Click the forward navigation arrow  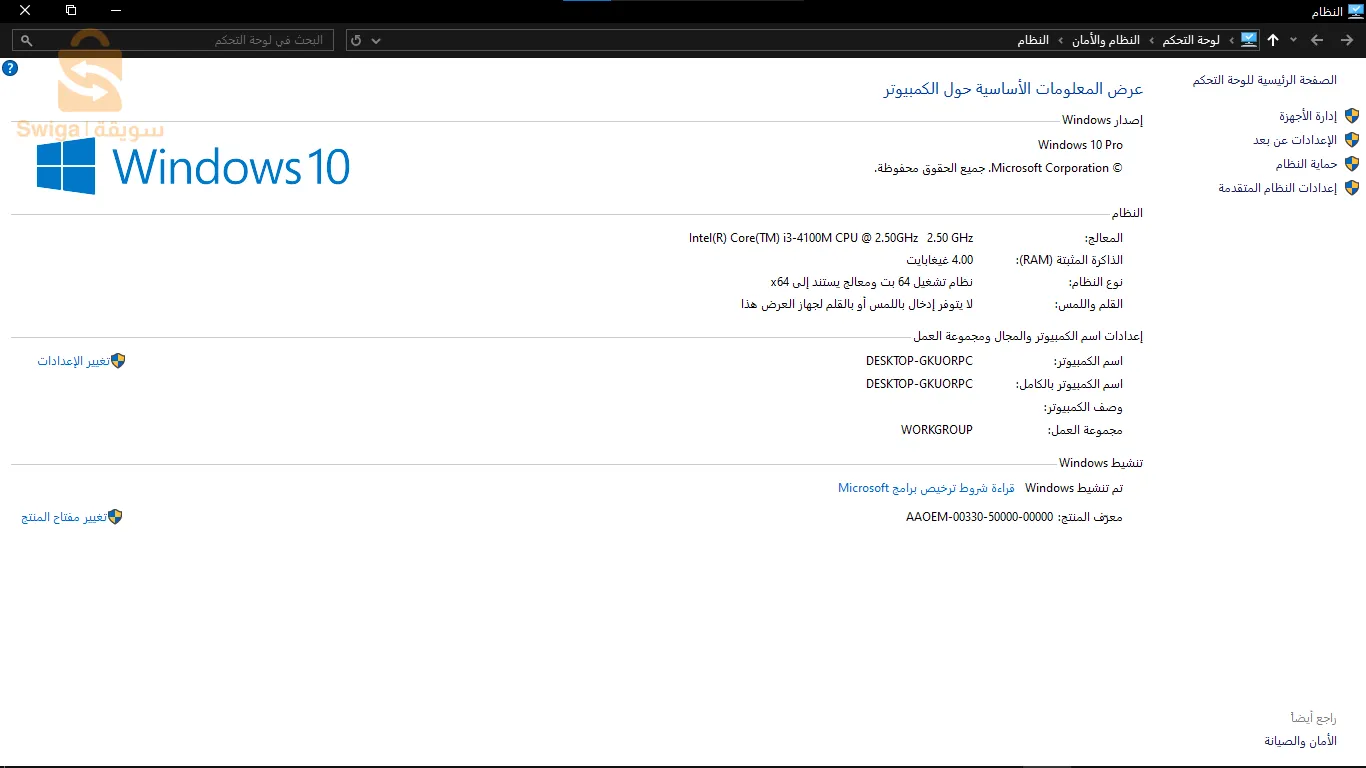pos(1317,40)
